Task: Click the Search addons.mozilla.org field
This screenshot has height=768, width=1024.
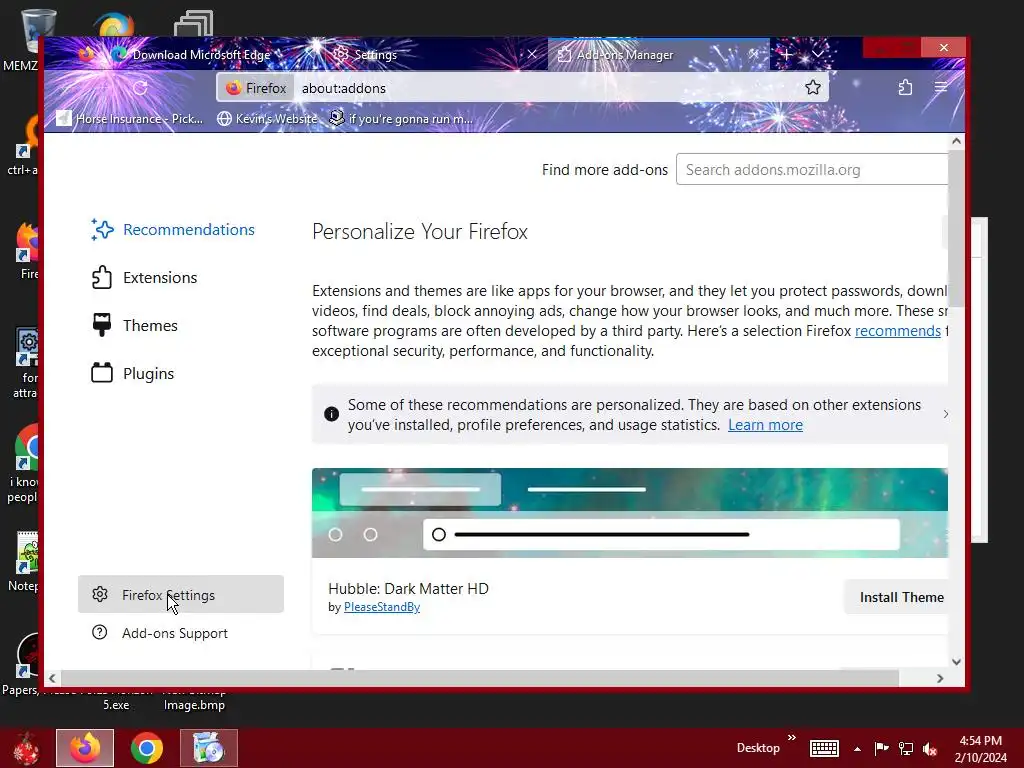Action: pos(812,170)
